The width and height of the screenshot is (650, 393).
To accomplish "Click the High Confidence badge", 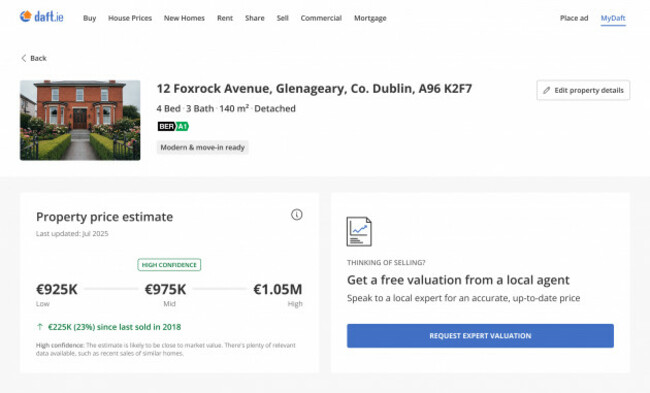I will (169, 265).
